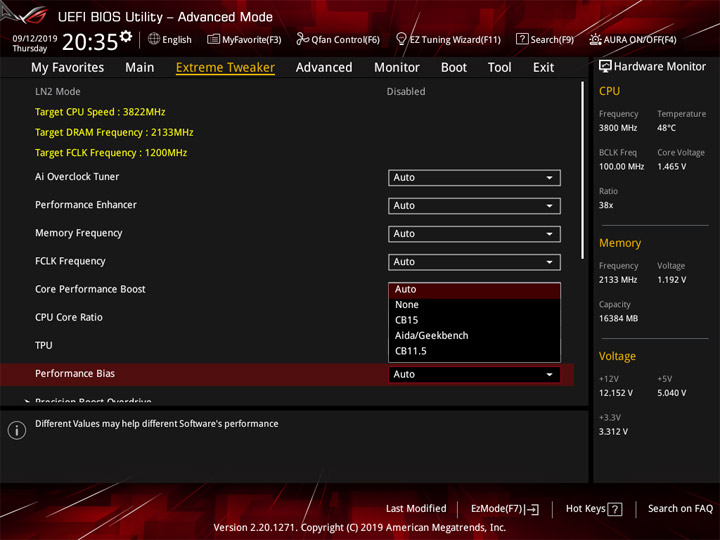The height and width of the screenshot is (540, 720).
Task: Click the Performance Bias label
Action: click(x=75, y=373)
